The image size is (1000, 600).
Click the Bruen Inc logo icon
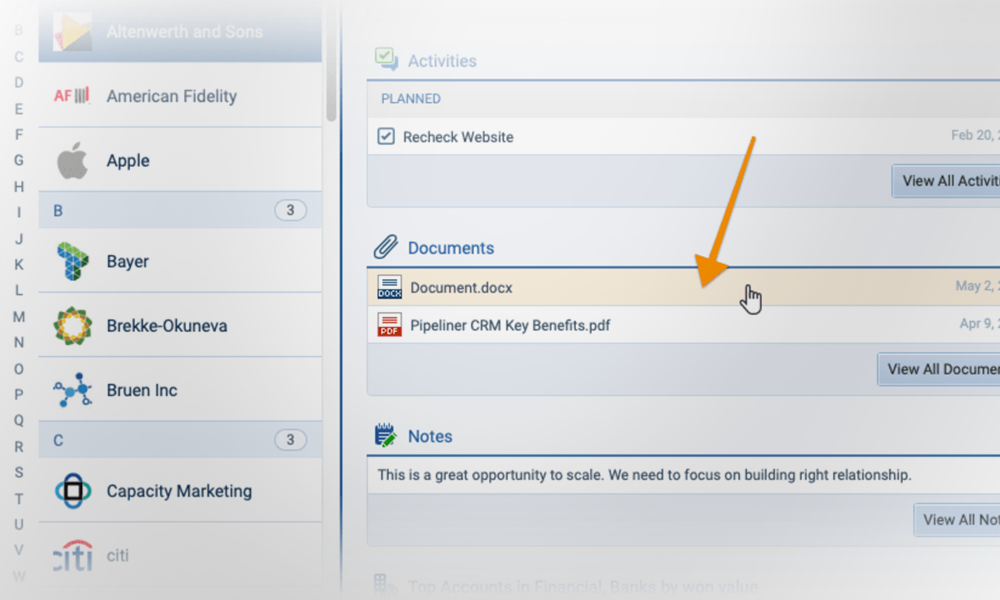tap(72, 390)
